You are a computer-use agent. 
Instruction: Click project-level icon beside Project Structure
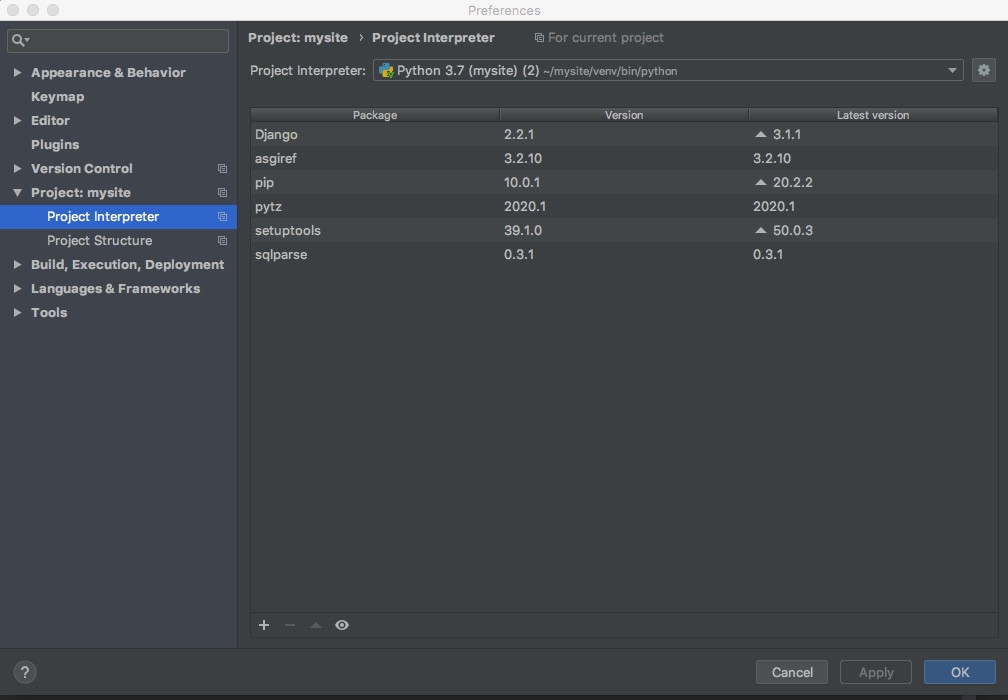pos(222,240)
